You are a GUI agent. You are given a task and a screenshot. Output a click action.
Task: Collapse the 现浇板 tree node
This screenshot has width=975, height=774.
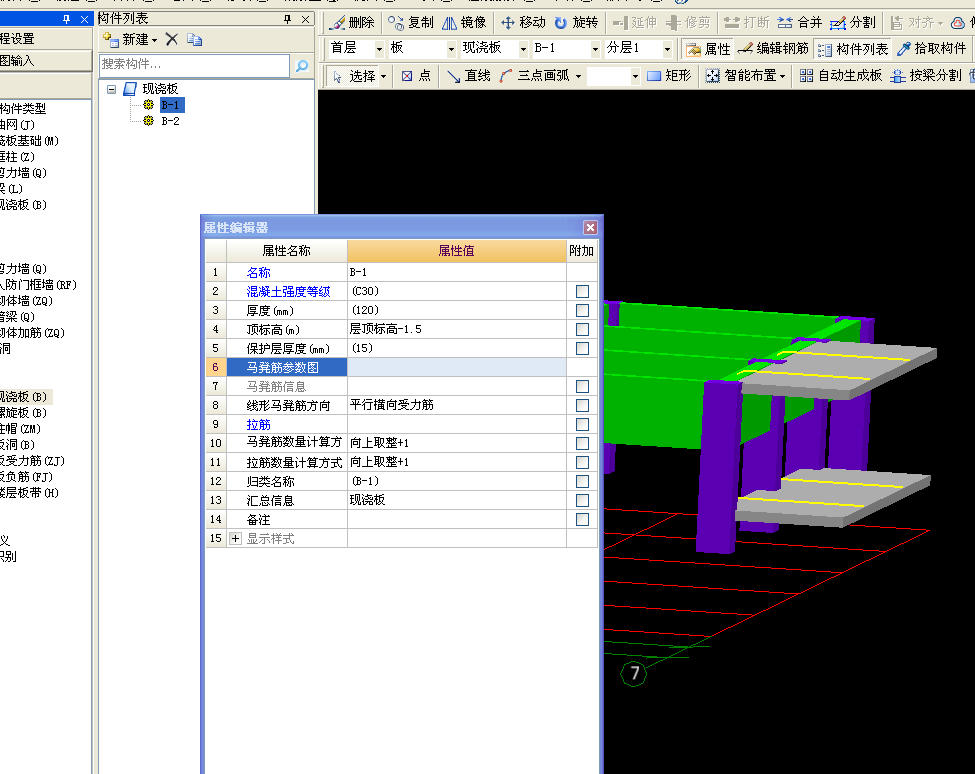(x=111, y=90)
